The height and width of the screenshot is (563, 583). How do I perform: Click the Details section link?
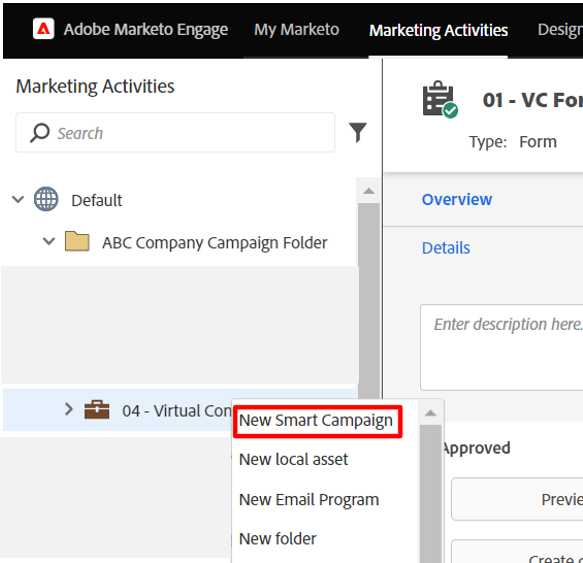pos(446,248)
